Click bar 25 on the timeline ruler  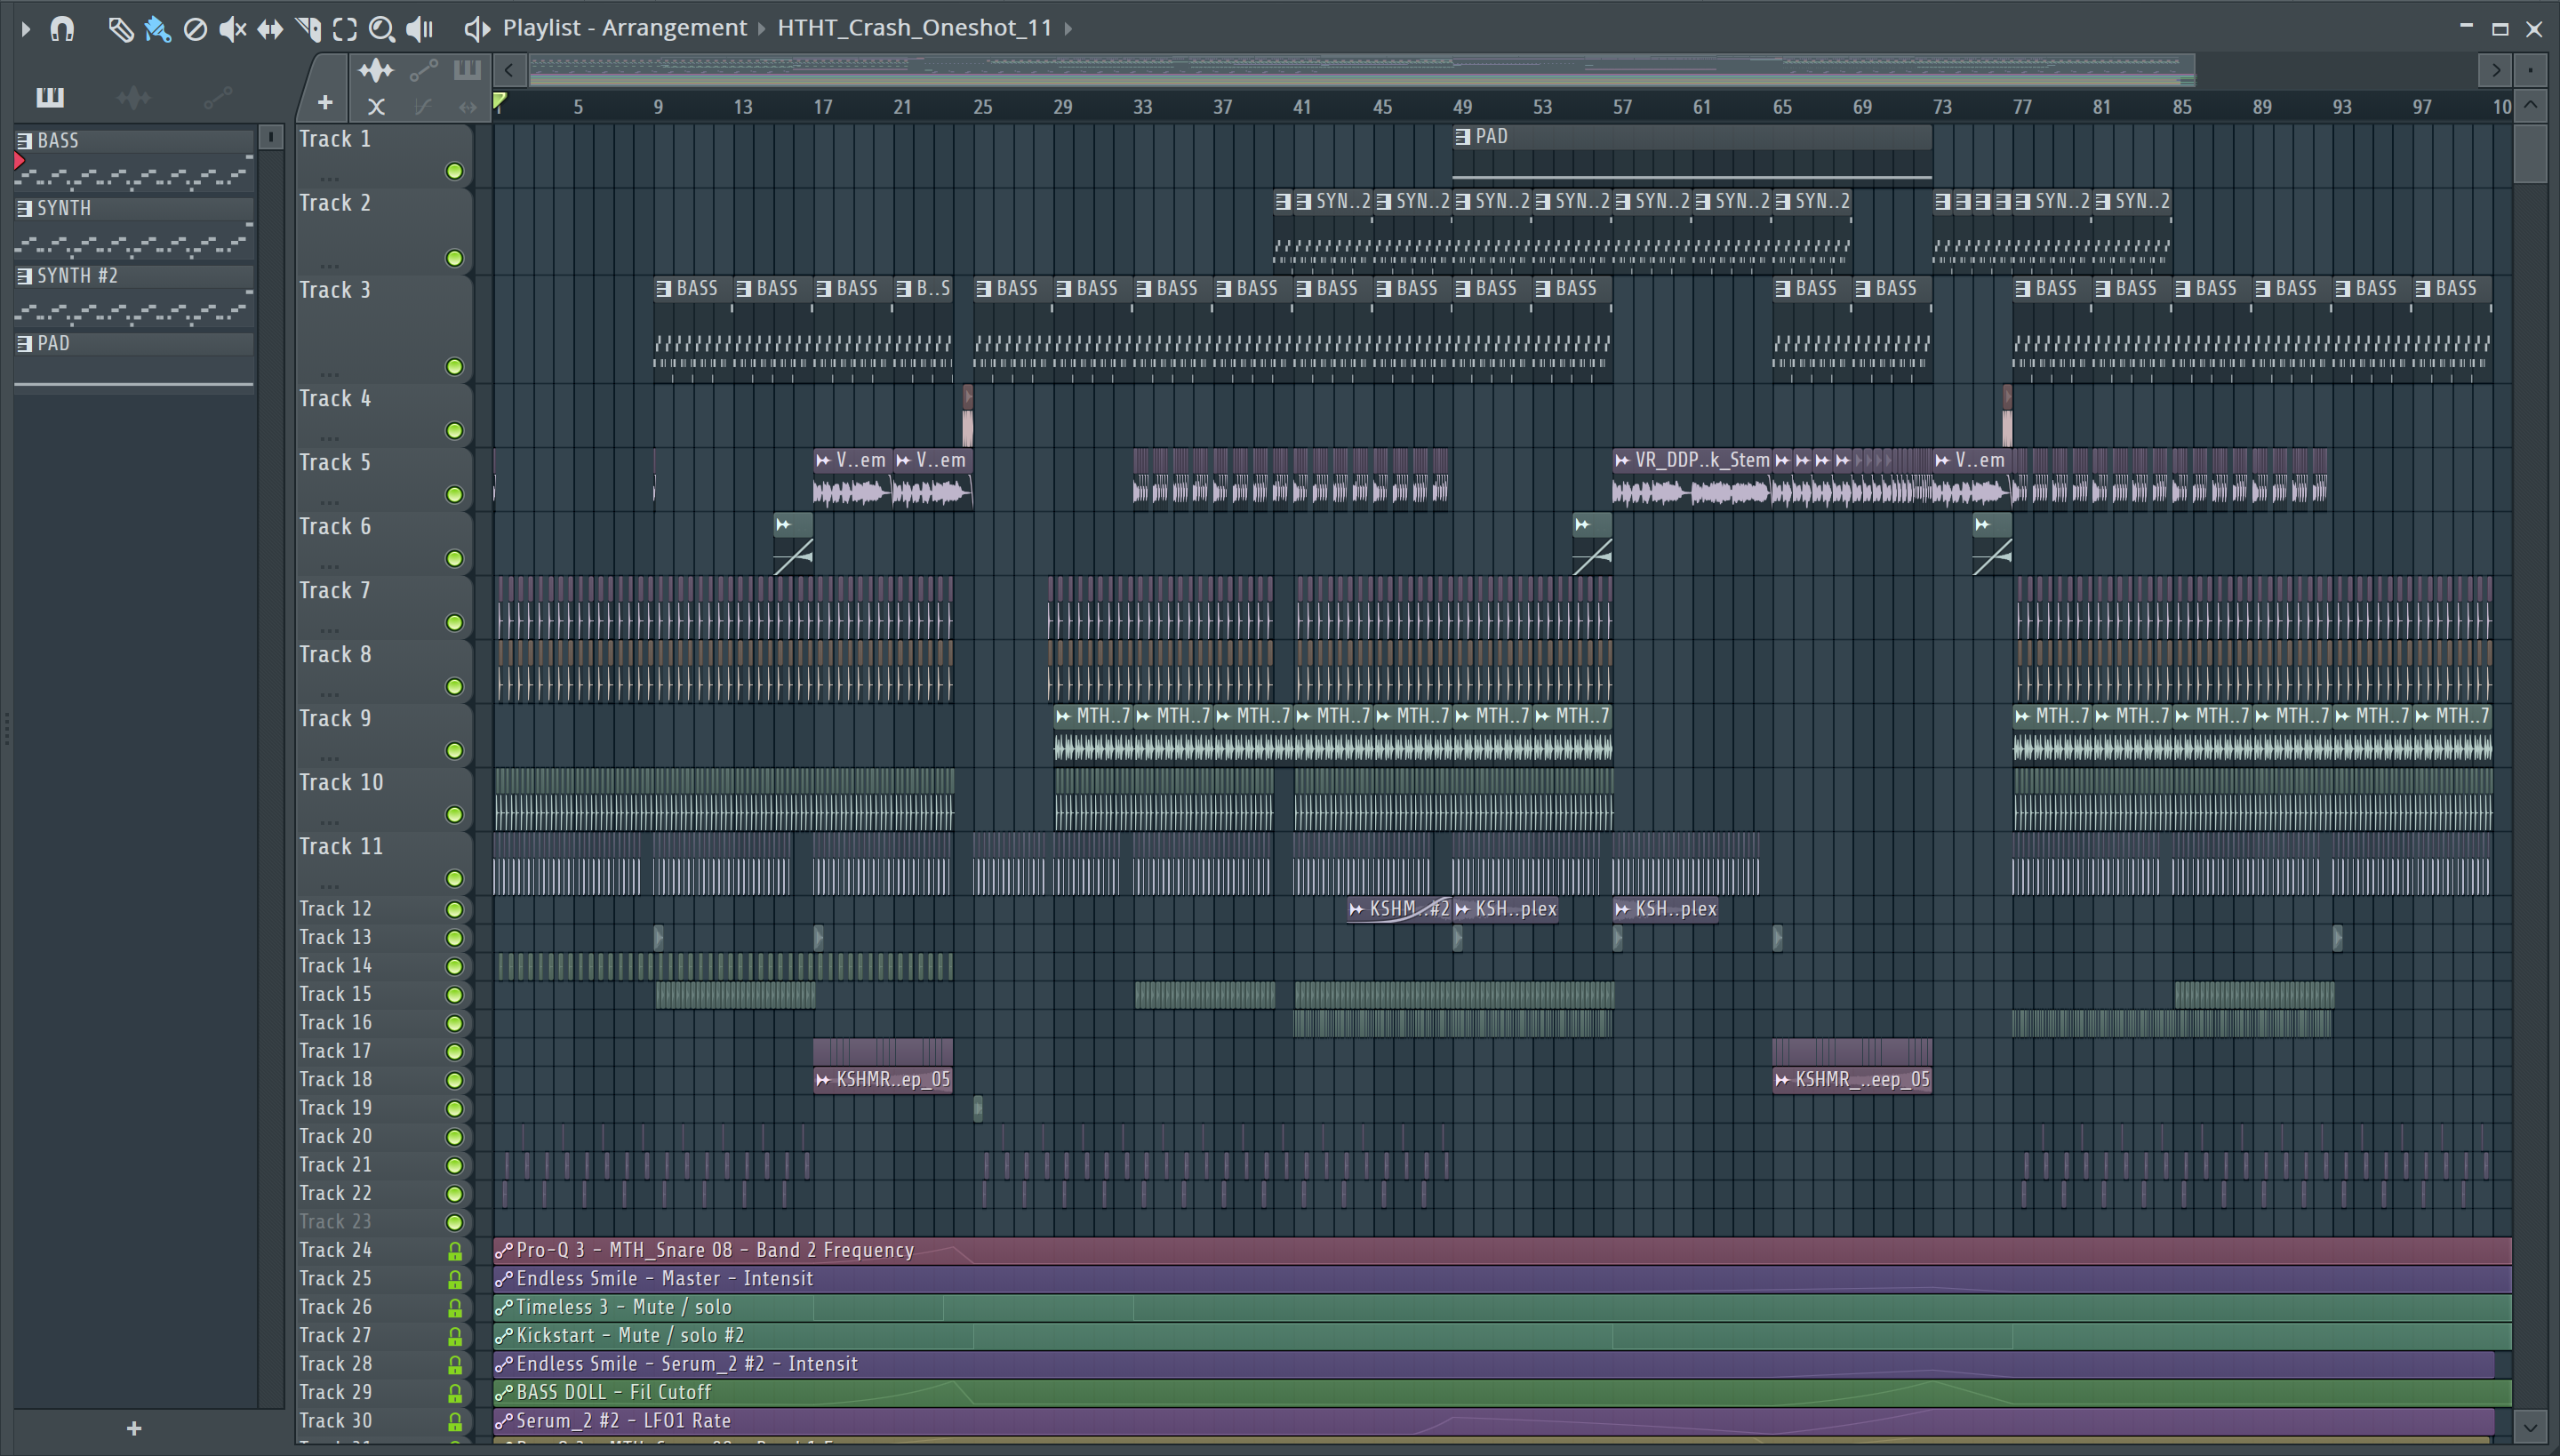[x=982, y=107]
